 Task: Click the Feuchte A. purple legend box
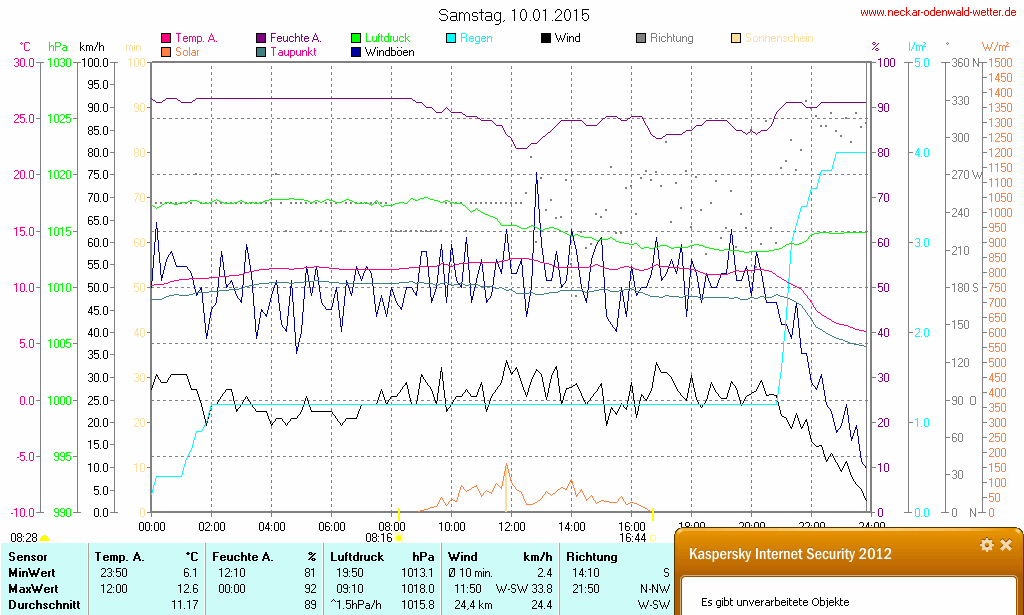point(261,38)
